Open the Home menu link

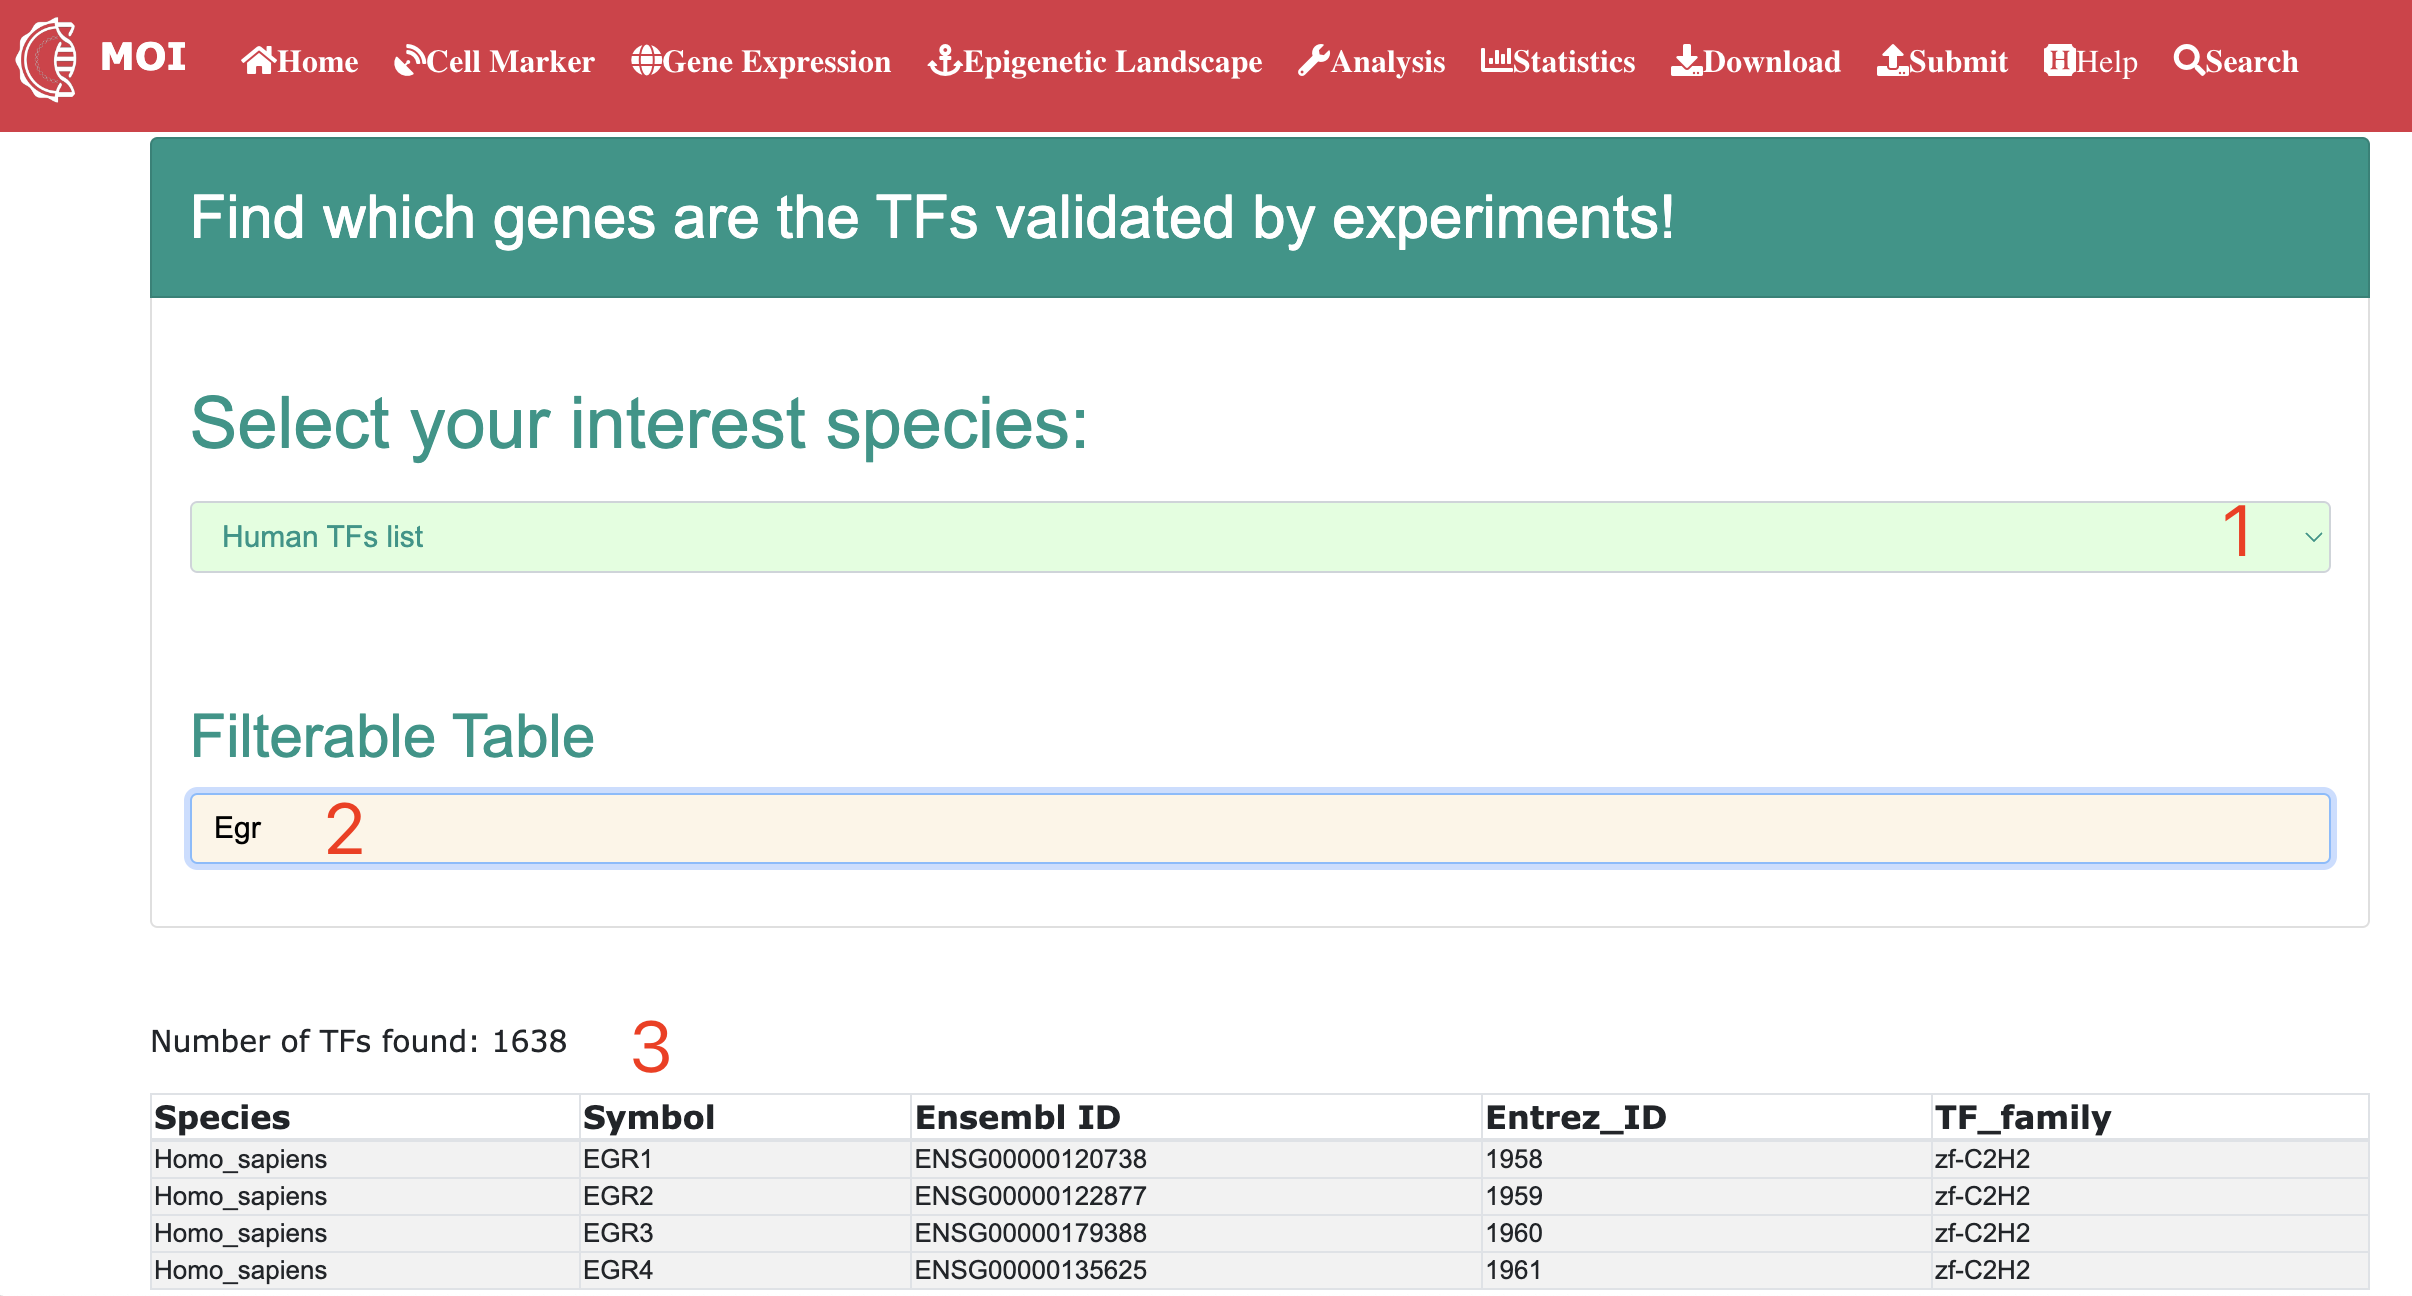tap(300, 61)
